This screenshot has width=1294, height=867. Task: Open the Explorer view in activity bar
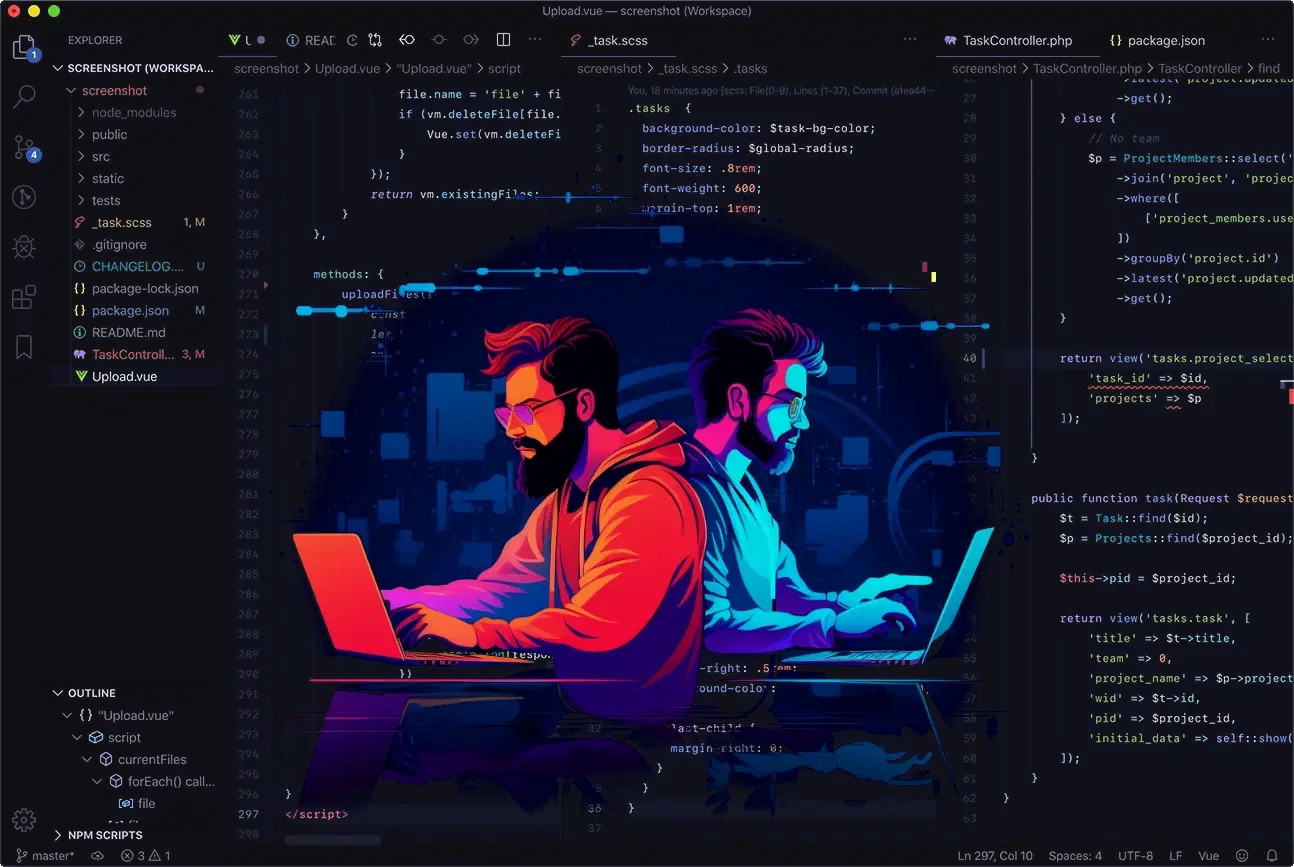(x=24, y=46)
